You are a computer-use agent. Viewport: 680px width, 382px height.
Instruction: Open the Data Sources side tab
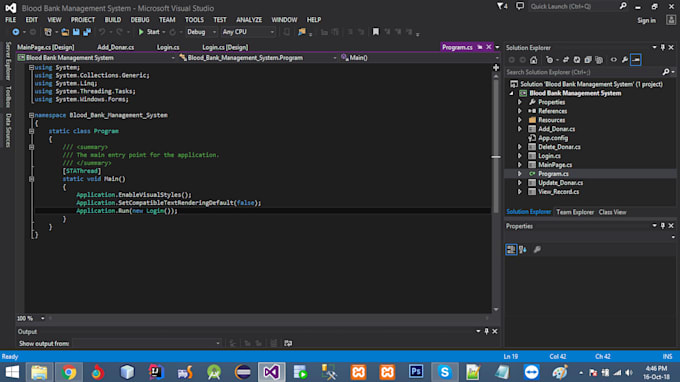8,130
